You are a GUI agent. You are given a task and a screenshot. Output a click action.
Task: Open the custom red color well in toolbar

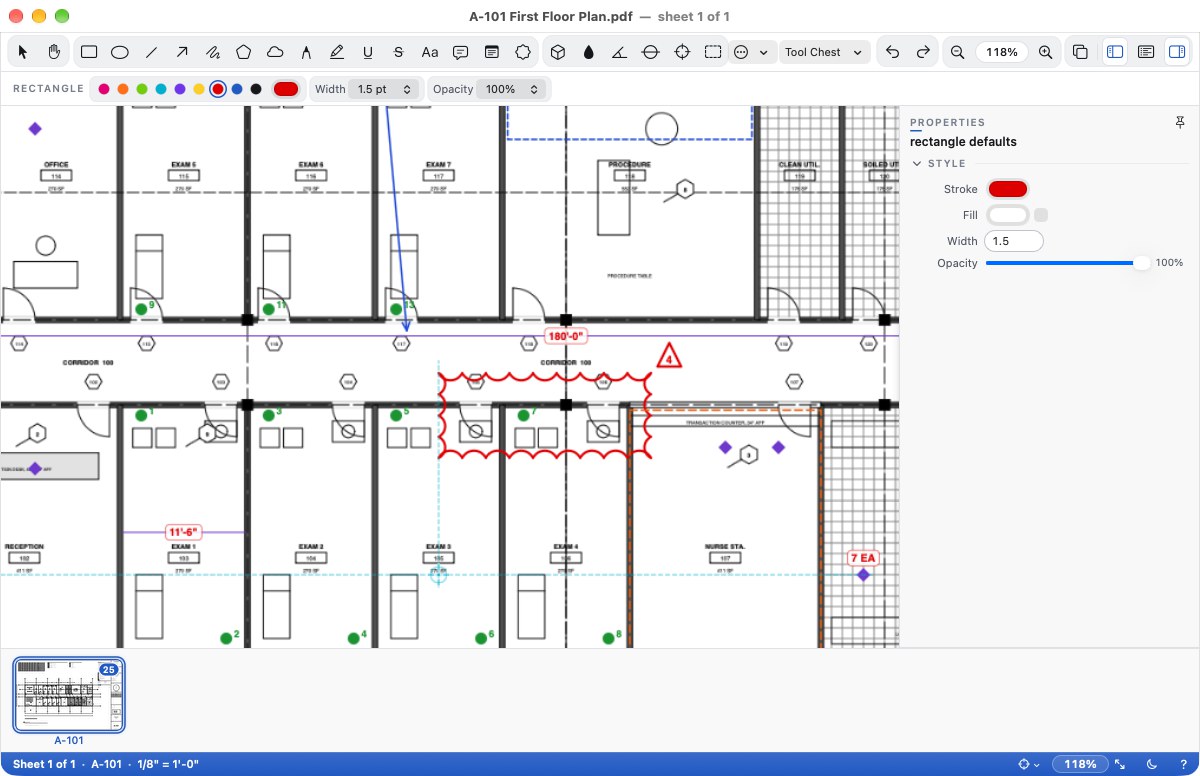[286, 89]
